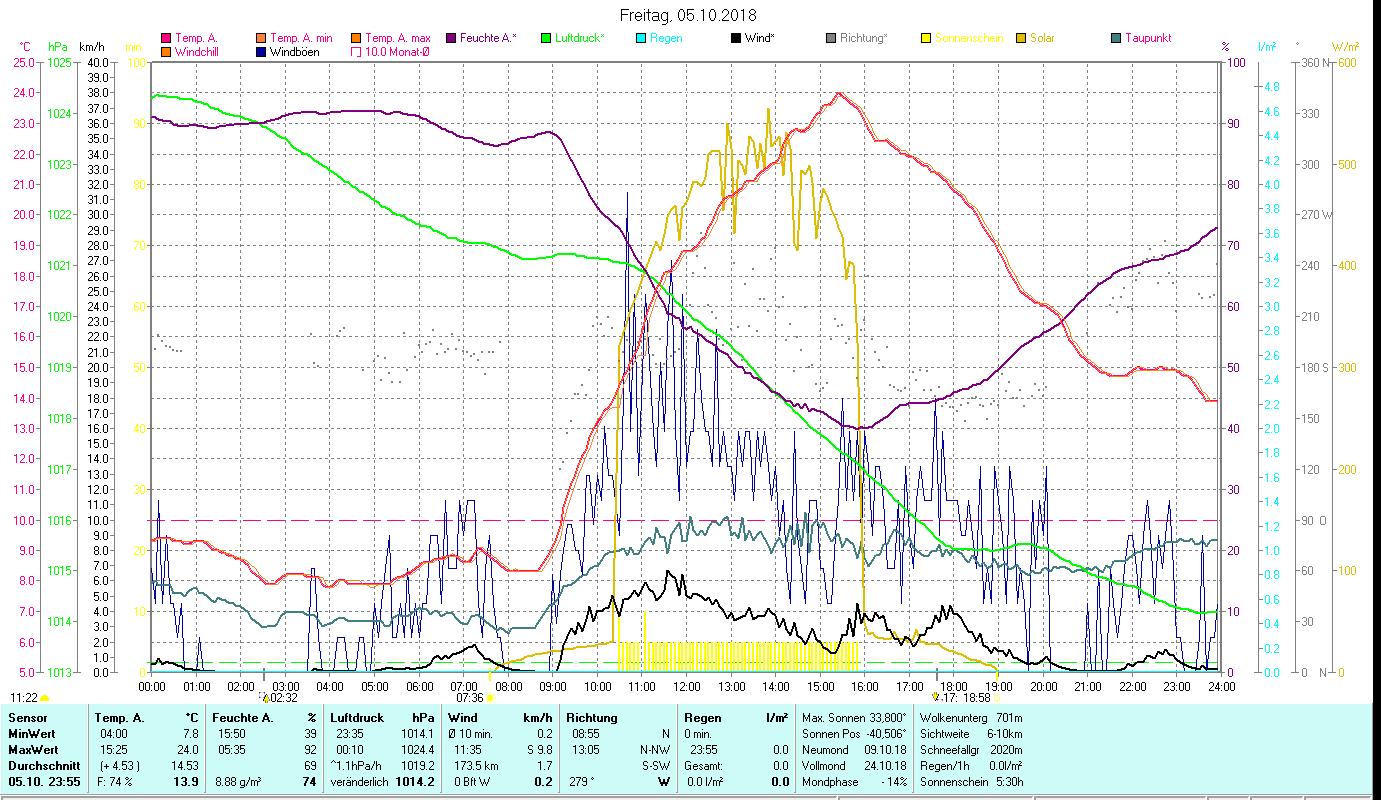Click the chart title Freitag, 05.10.2018

pyautogui.click(x=688, y=15)
